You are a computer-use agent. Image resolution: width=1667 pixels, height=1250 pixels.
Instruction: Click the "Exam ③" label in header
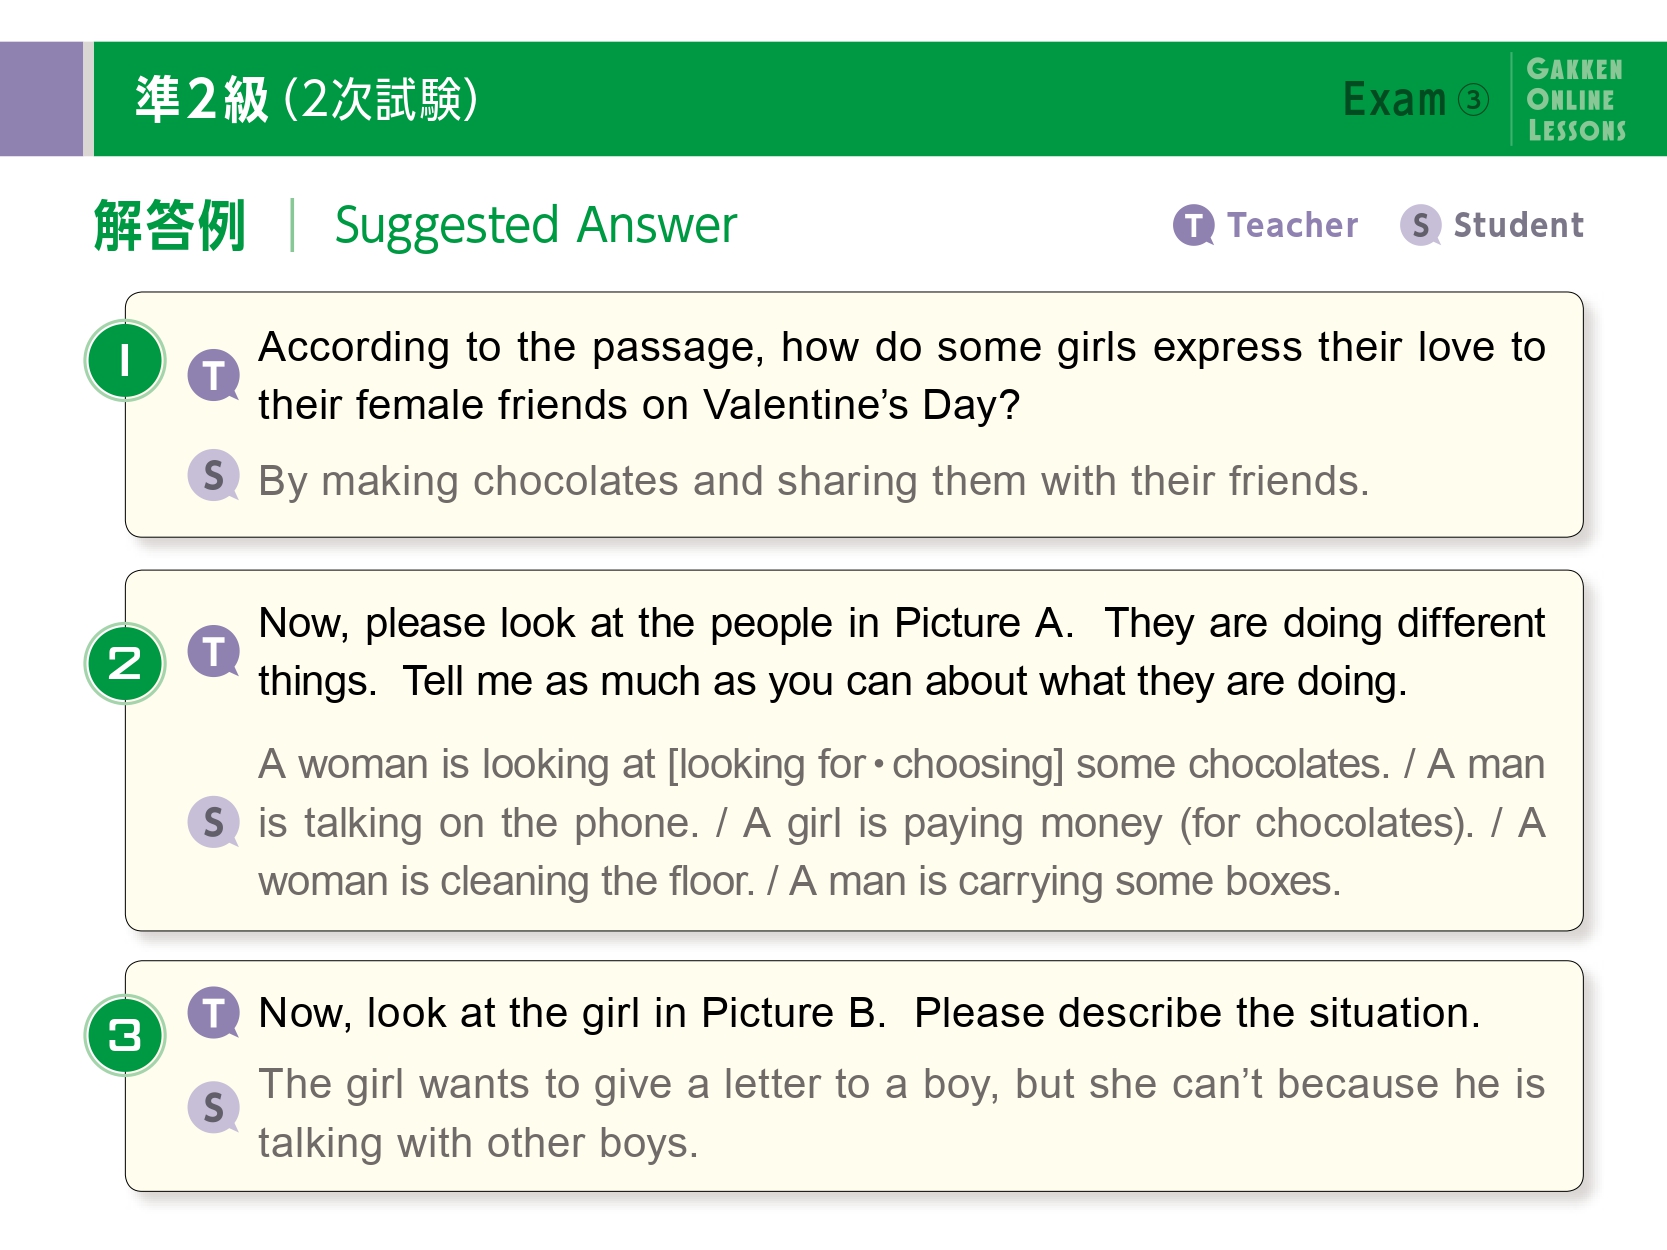point(1415,100)
